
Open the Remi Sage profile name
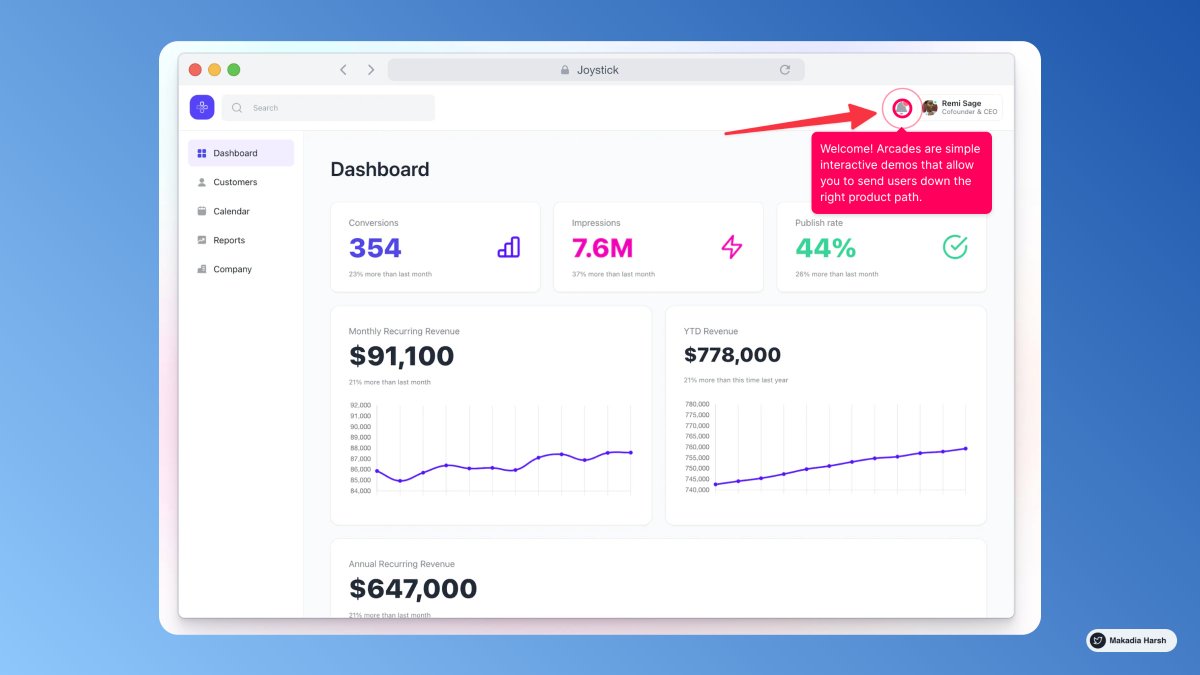(961, 103)
